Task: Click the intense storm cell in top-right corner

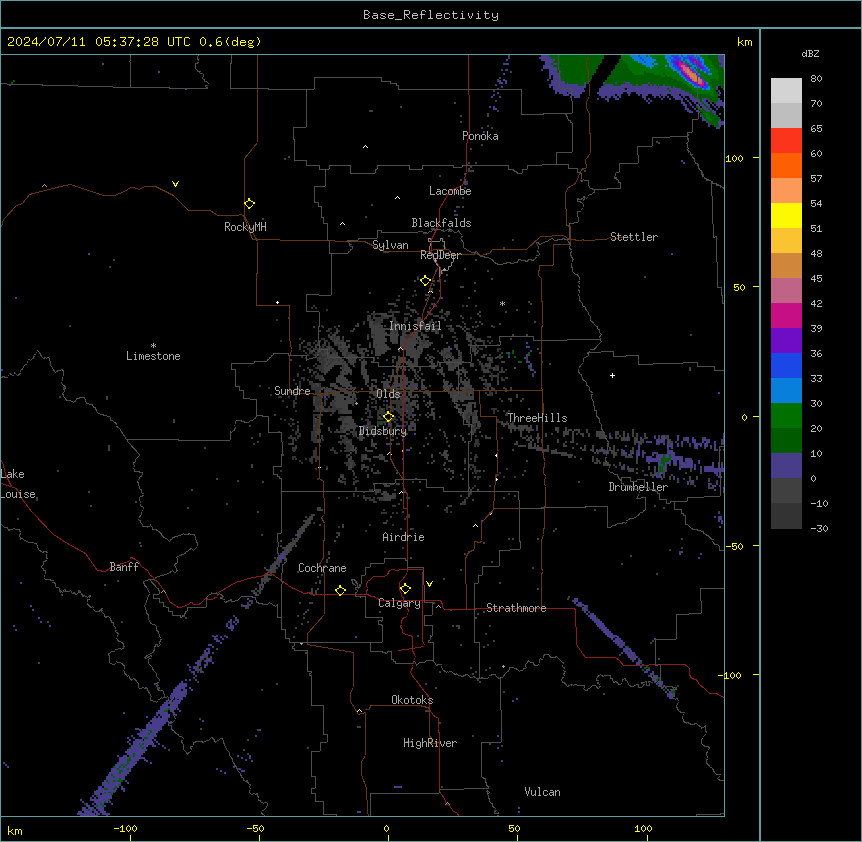Action: click(x=692, y=74)
